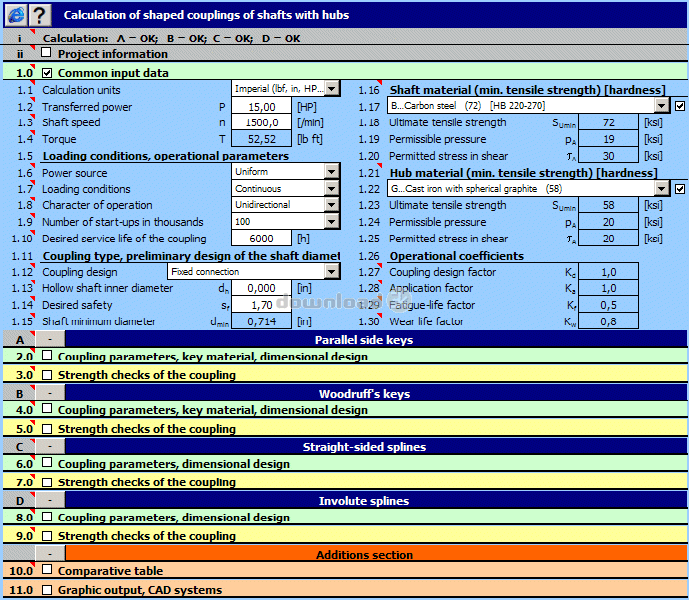The width and height of the screenshot is (689, 600).
Task: Toggle the Common input data checkbox
Action: (47, 73)
